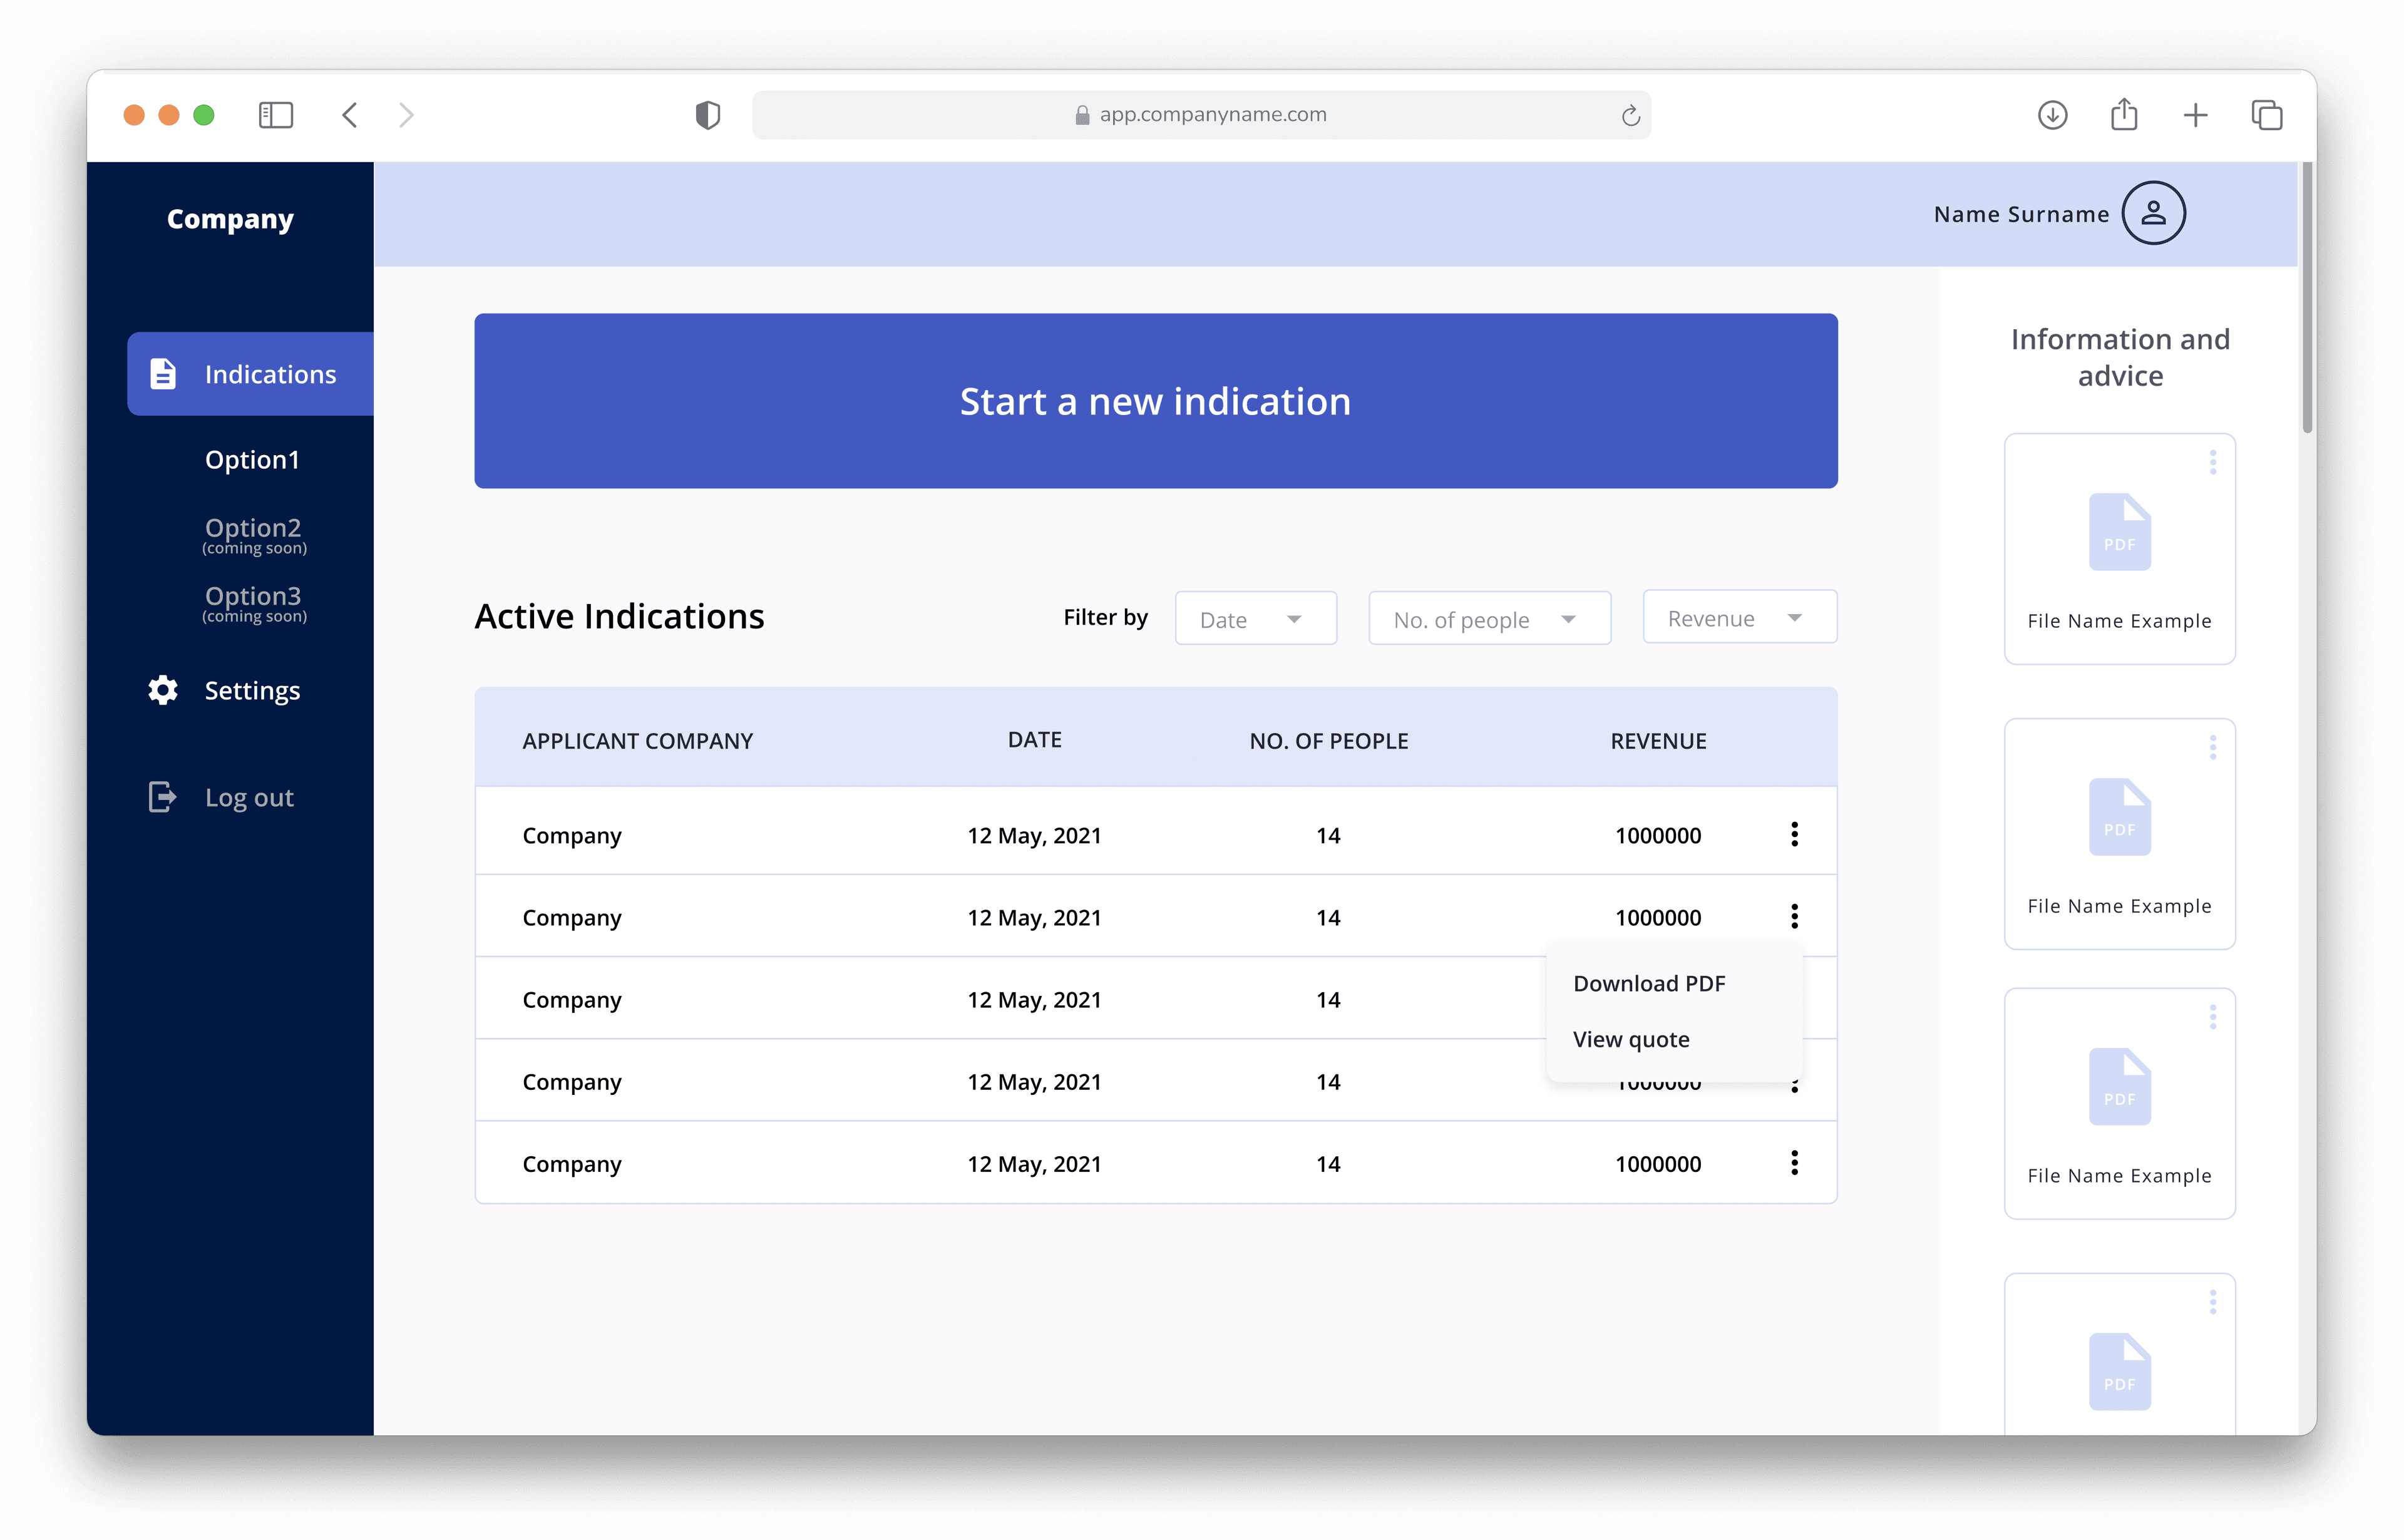Click the kebab menu on the second File Name Example card
The width and height of the screenshot is (2404, 1540).
tap(2213, 746)
